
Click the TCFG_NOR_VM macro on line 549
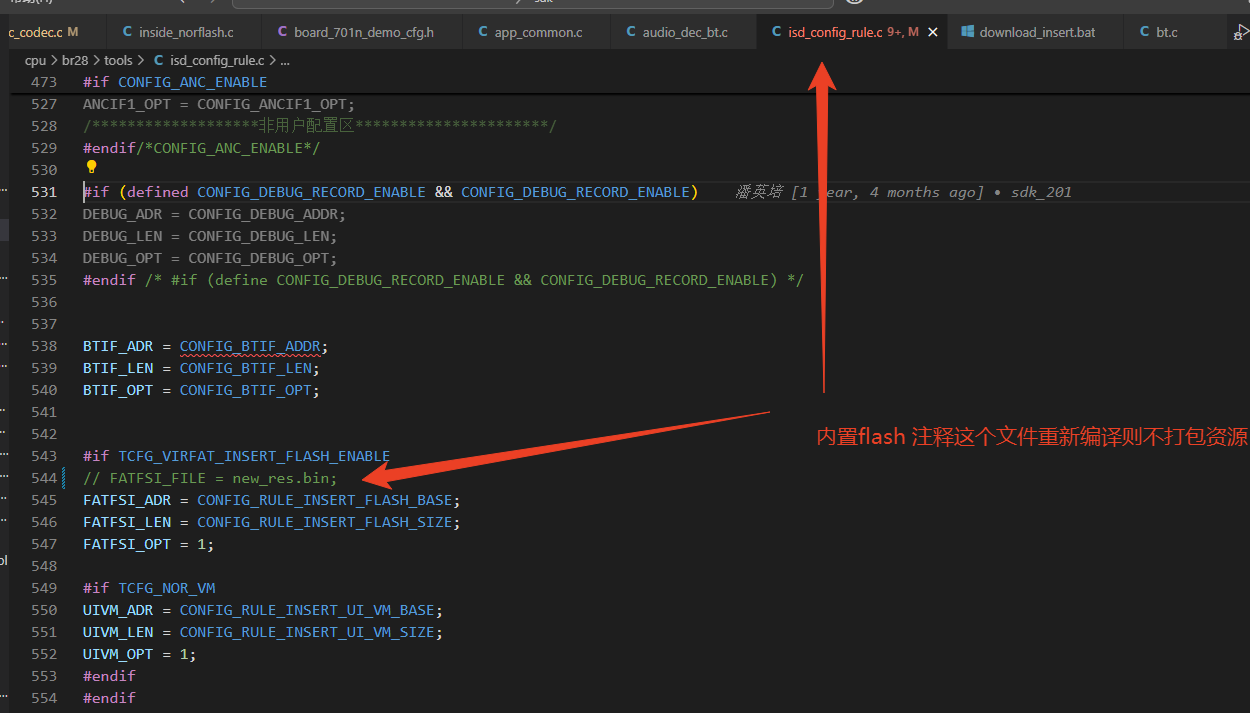pyautogui.click(x=166, y=588)
